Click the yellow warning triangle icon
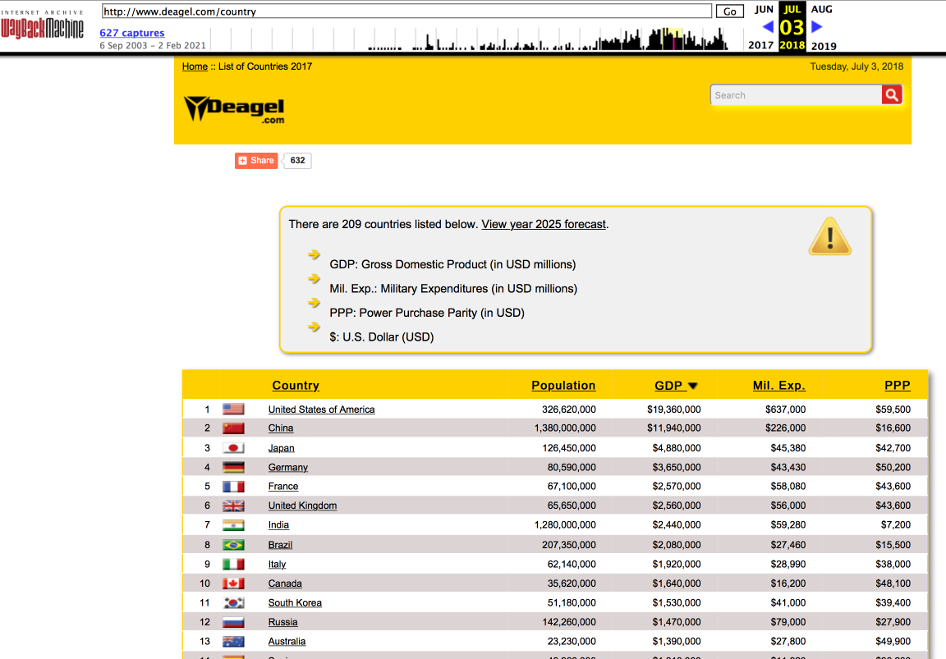946x659 pixels. click(829, 237)
